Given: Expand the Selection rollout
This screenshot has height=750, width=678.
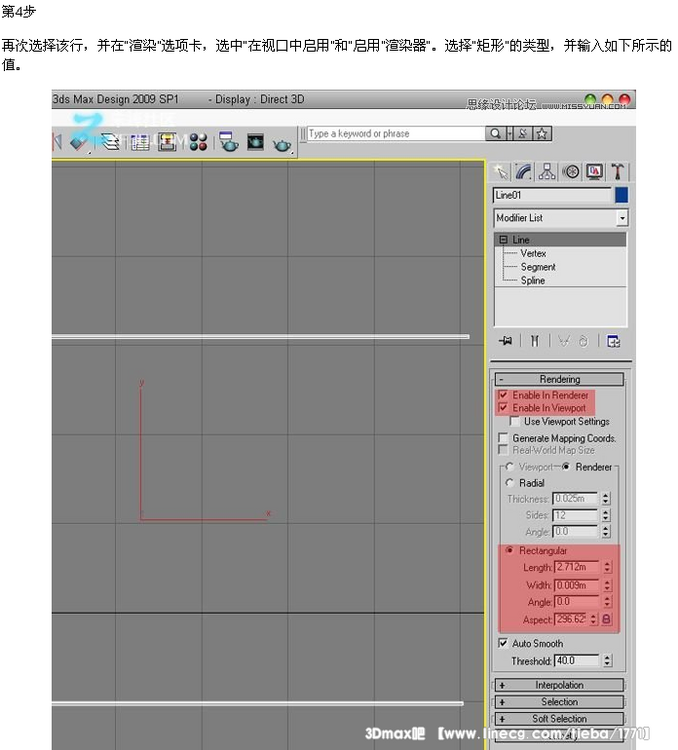Looking at the screenshot, I should (x=559, y=702).
